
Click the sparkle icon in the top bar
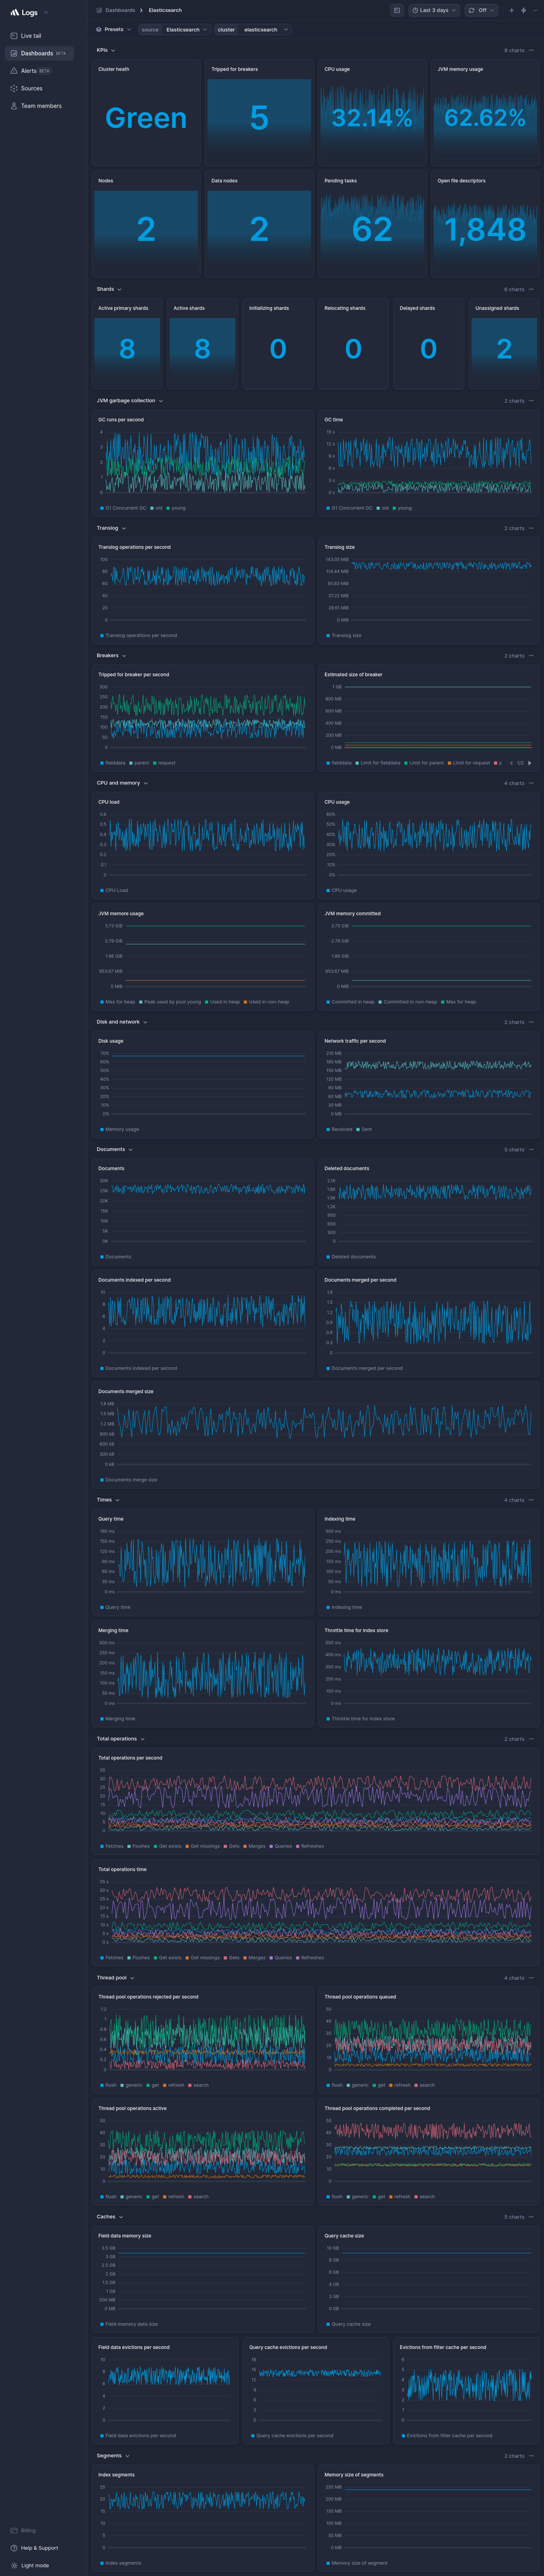click(x=524, y=10)
